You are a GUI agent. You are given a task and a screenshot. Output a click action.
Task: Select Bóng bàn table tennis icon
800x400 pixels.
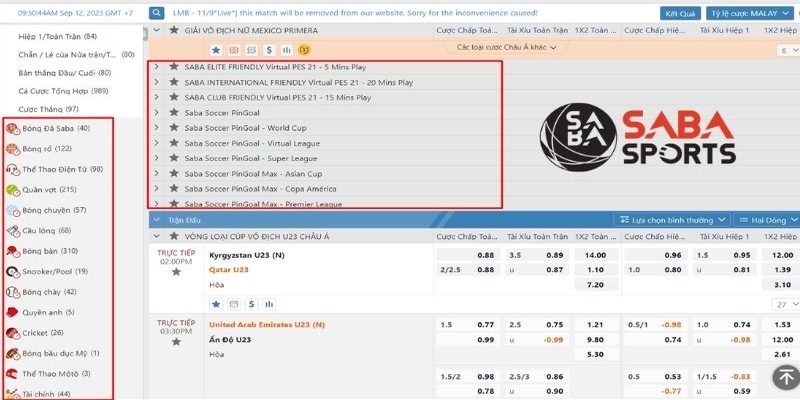13,252
